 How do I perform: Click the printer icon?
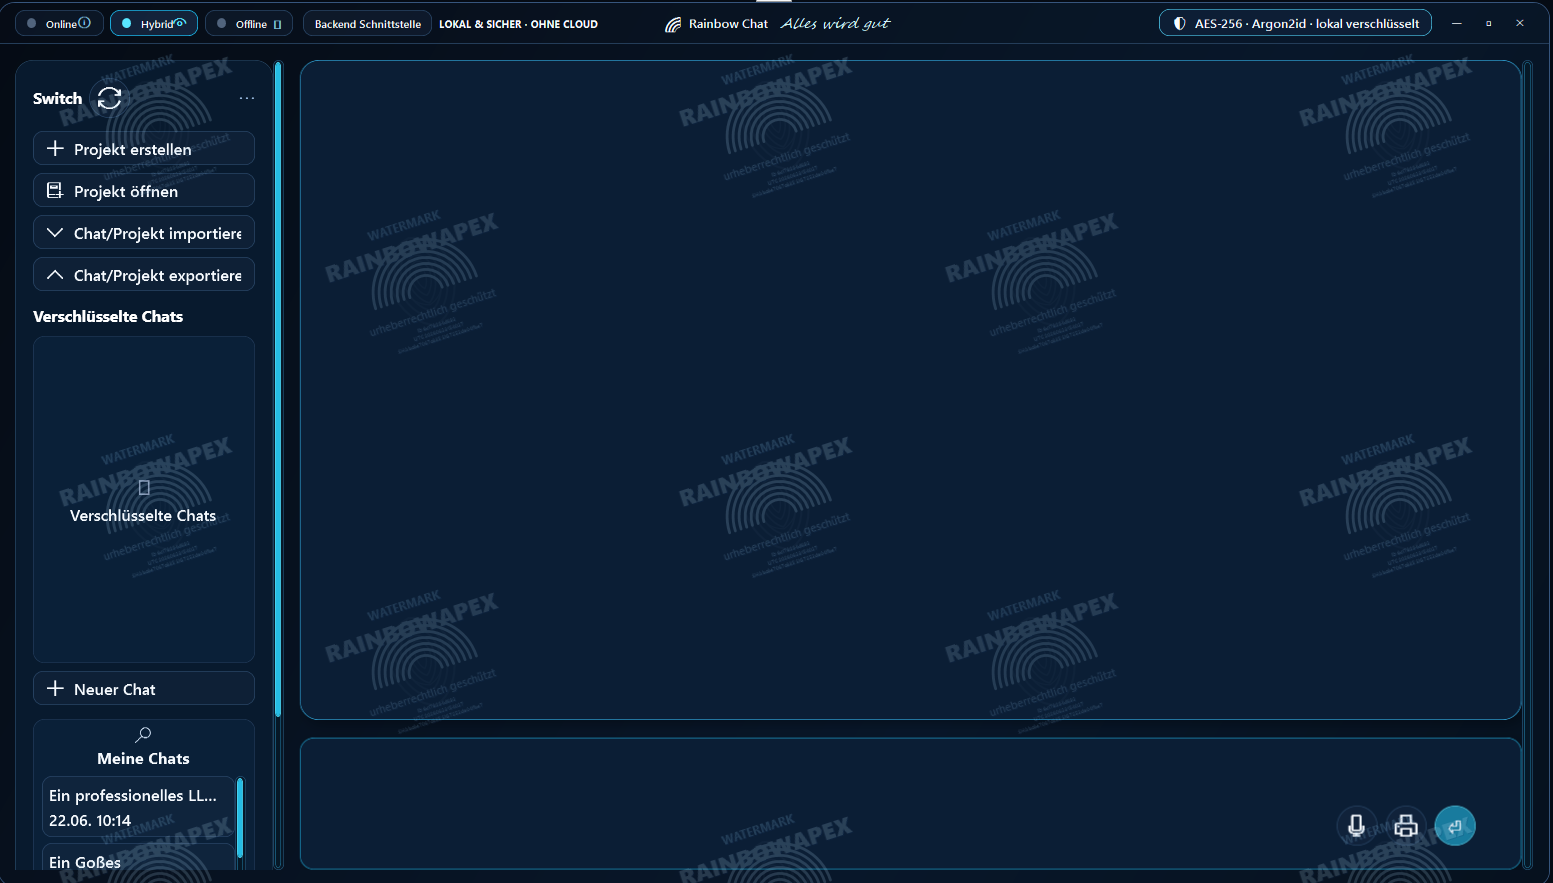pos(1406,826)
